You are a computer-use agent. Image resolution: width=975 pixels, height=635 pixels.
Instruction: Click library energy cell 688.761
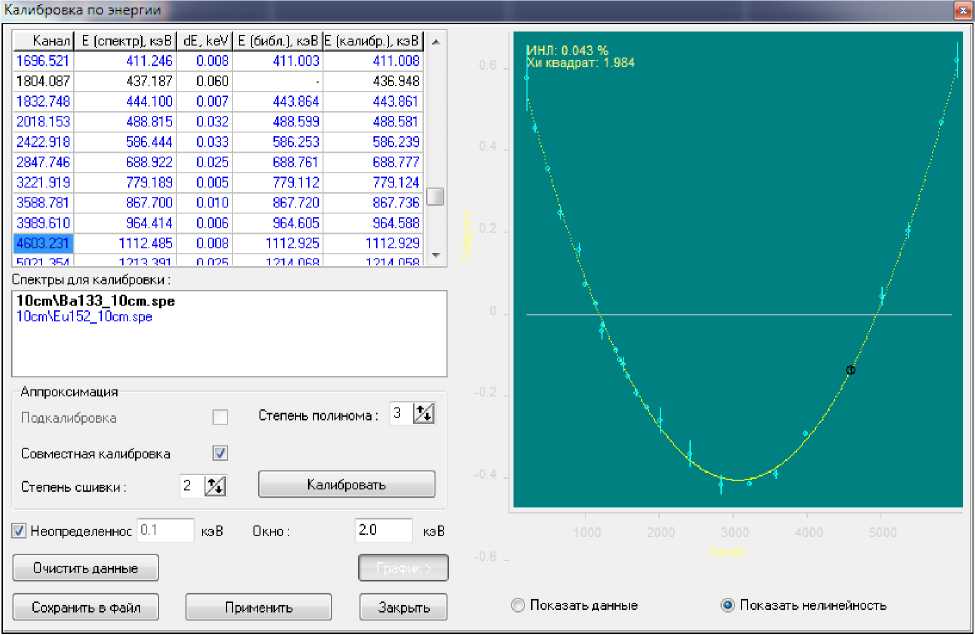(278, 162)
